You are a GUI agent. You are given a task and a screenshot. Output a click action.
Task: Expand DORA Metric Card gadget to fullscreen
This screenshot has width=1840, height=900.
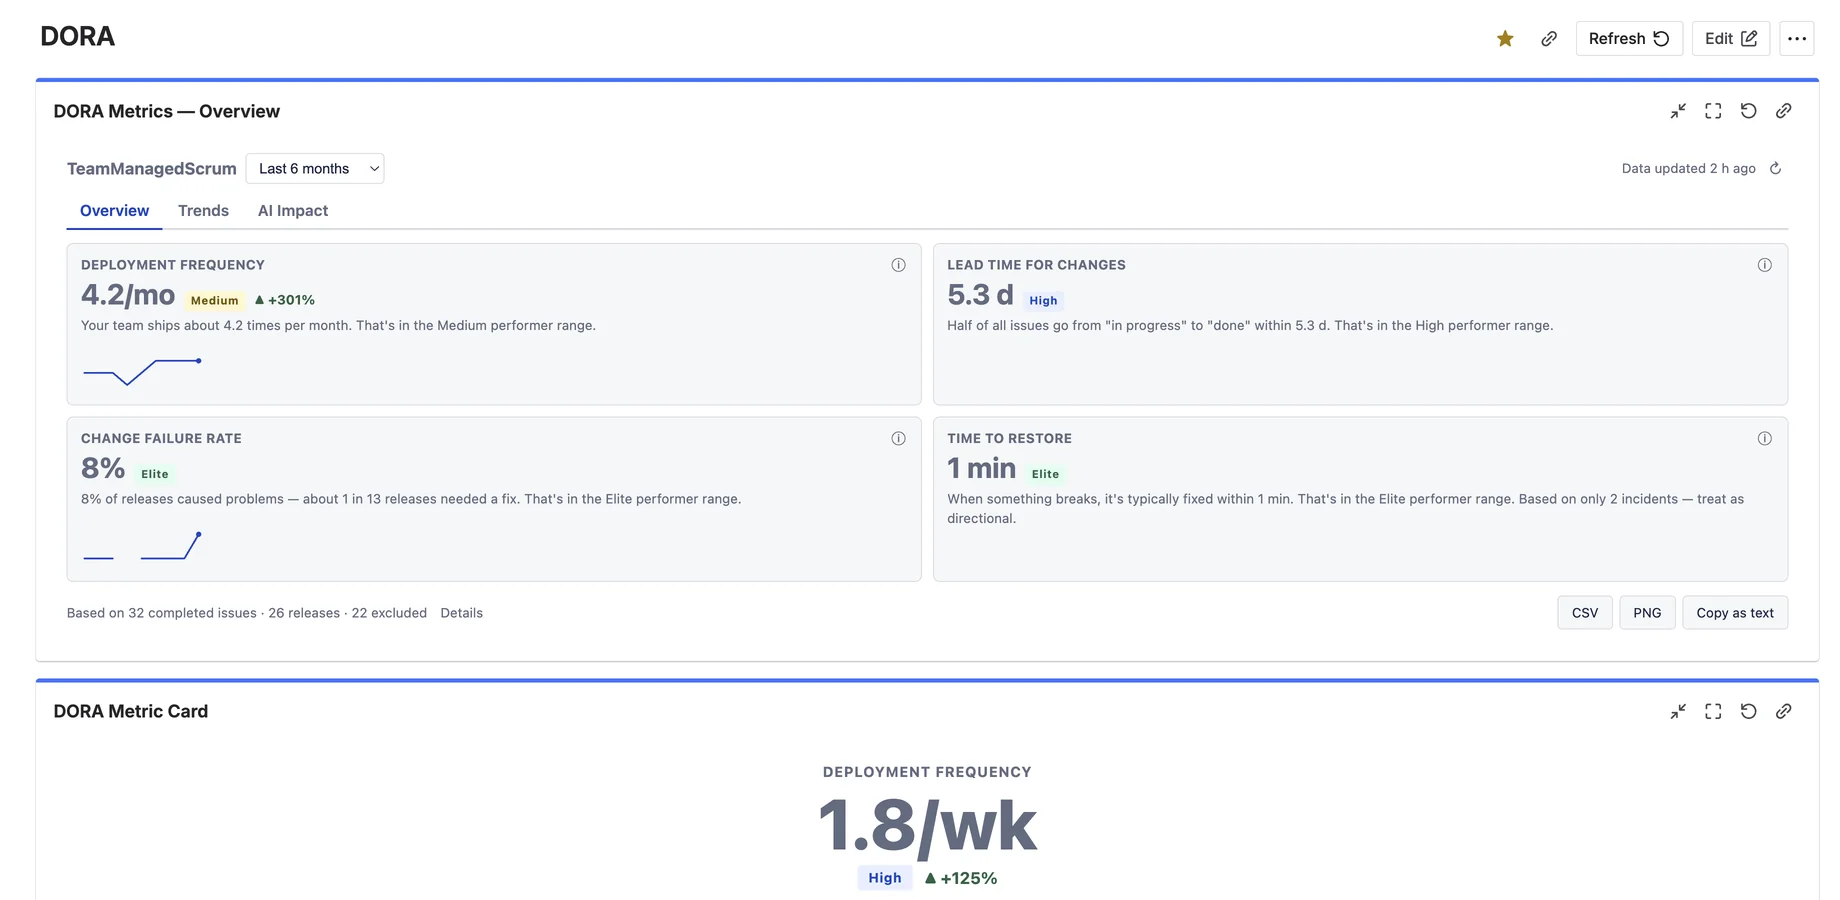[1713, 711]
